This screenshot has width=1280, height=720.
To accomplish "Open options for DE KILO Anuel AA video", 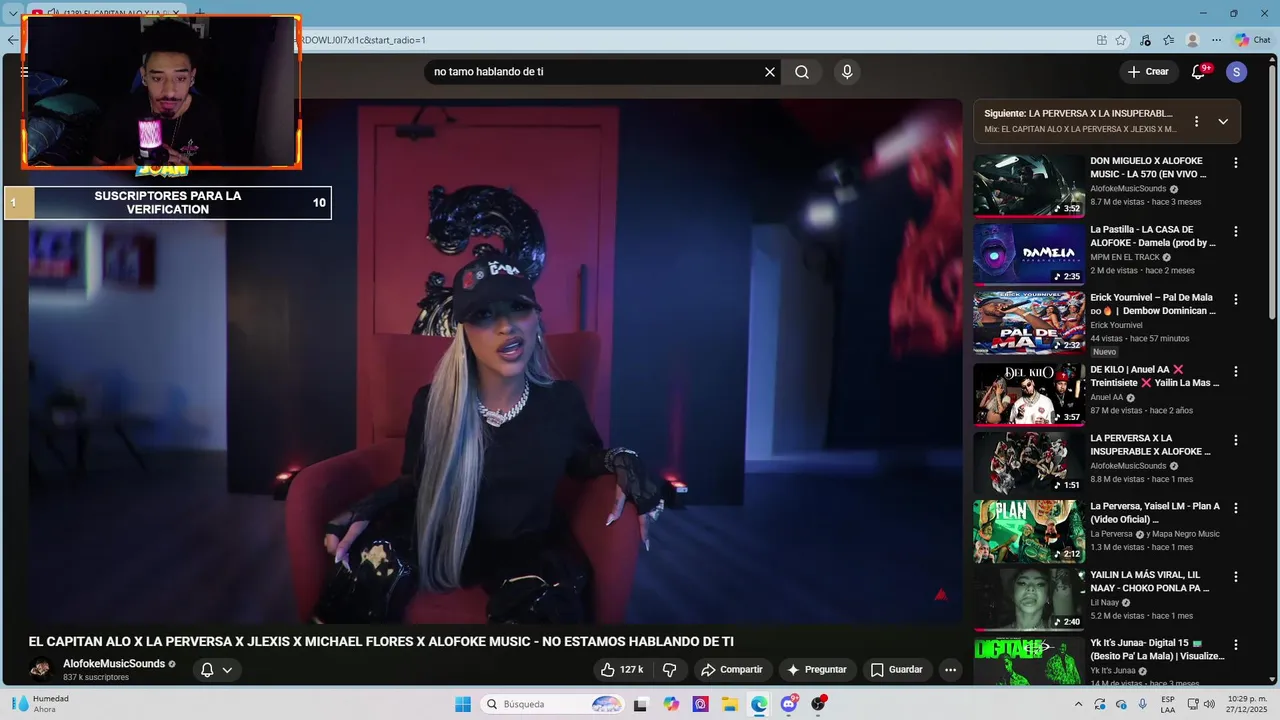I will point(1236,371).
